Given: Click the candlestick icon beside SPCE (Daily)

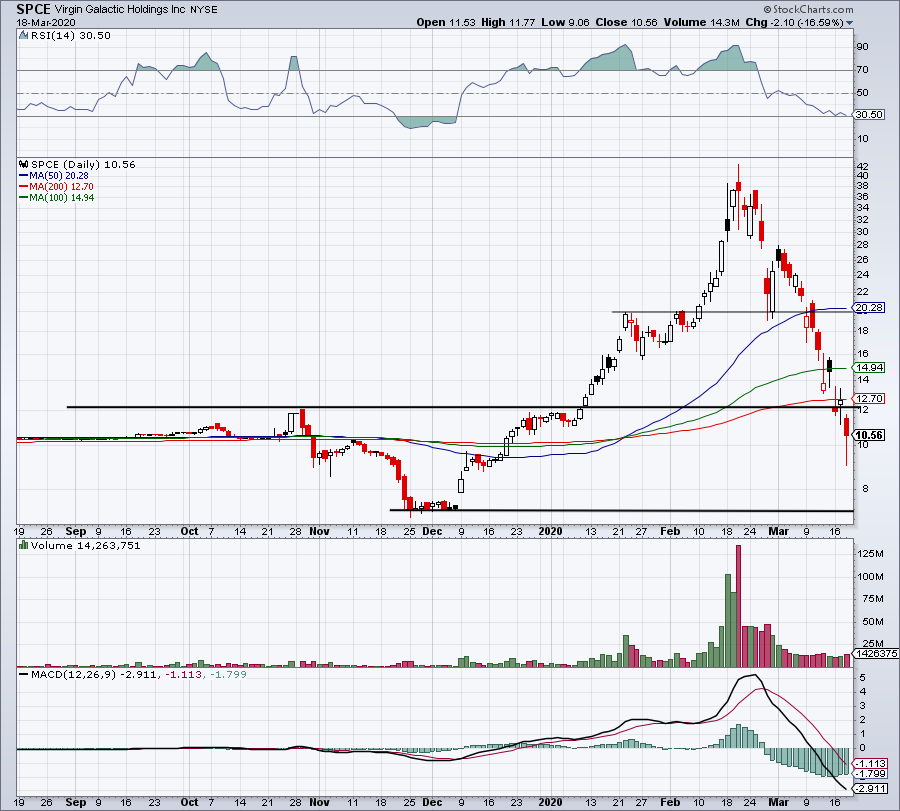Looking at the screenshot, I should [x=24, y=164].
